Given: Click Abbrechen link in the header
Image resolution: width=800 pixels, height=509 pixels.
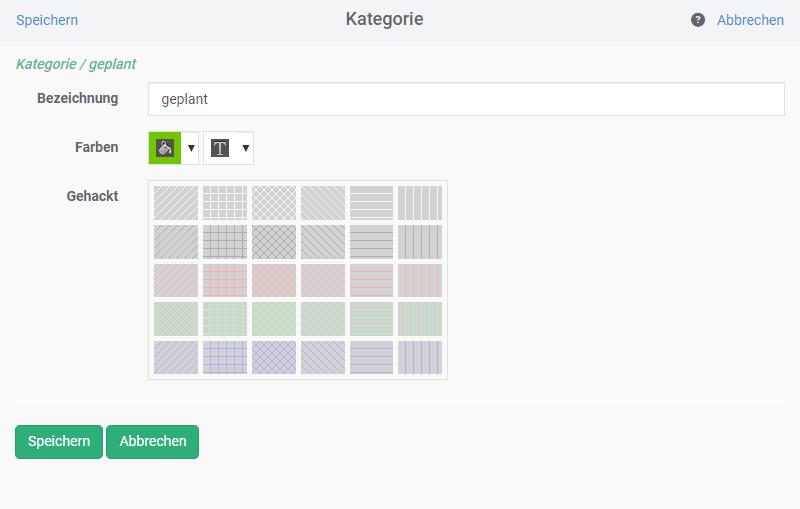Looking at the screenshot, I should tap(750, 20).
